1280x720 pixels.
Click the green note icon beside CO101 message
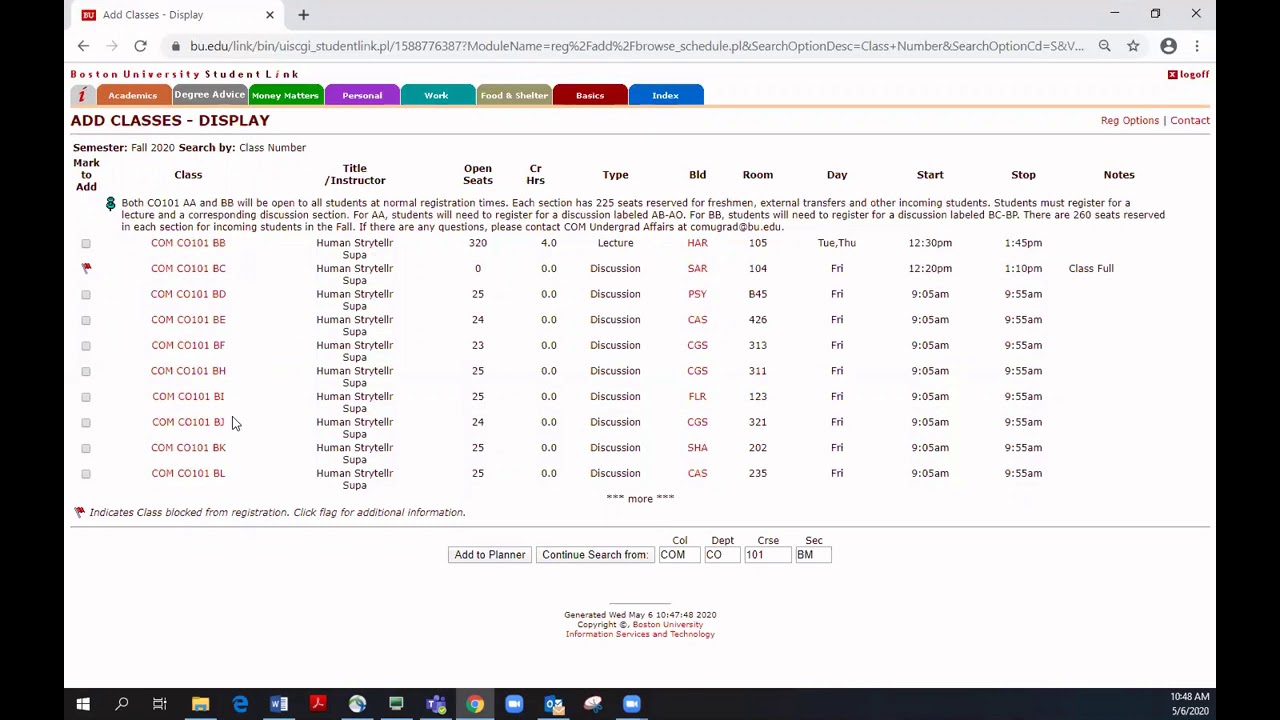[110, 203]
